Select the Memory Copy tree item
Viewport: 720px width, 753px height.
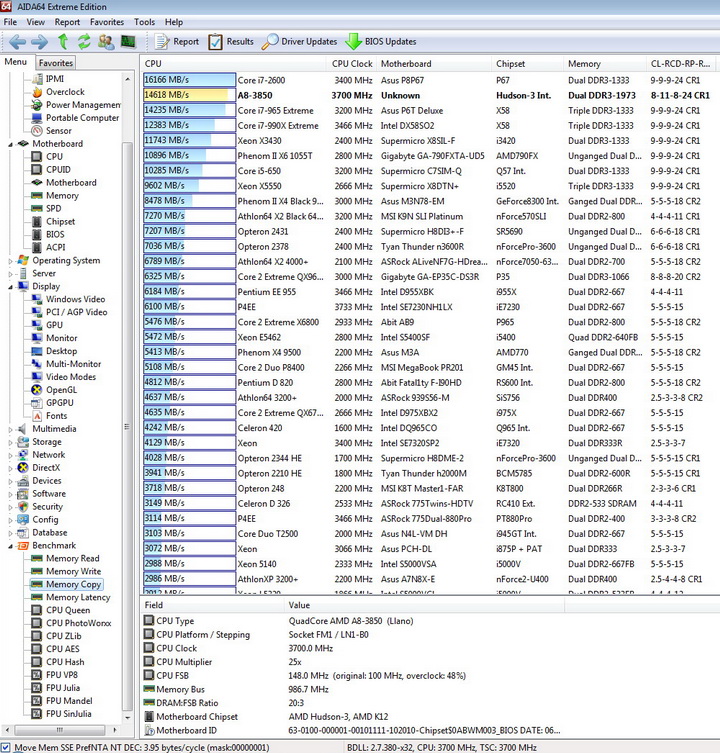[x=66, y=584]
